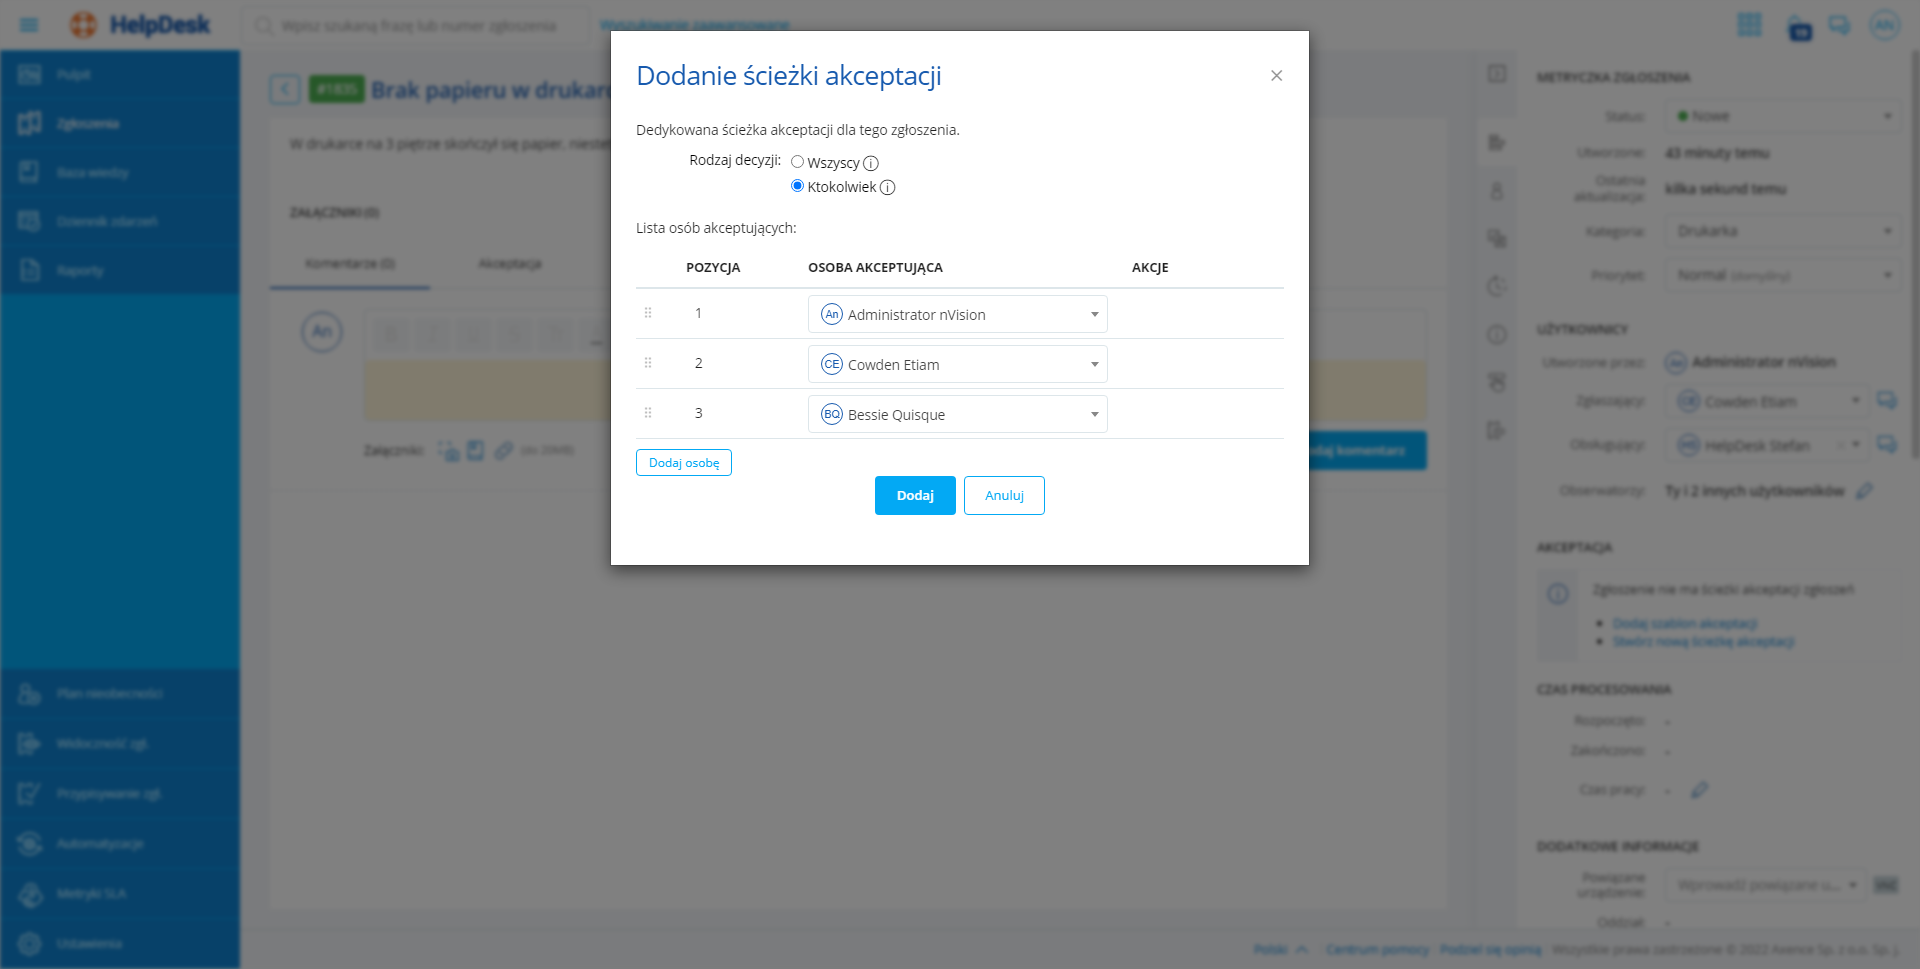This screenshot has width=1920, height=969.
Task: Click the Administrator nVision avatar icon
Action: click(832, 314)
